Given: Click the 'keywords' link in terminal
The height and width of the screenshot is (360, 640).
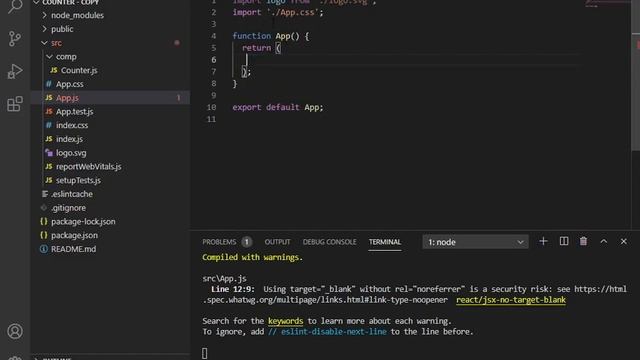Looking at the screenshot, I should [x=285, y=321].
